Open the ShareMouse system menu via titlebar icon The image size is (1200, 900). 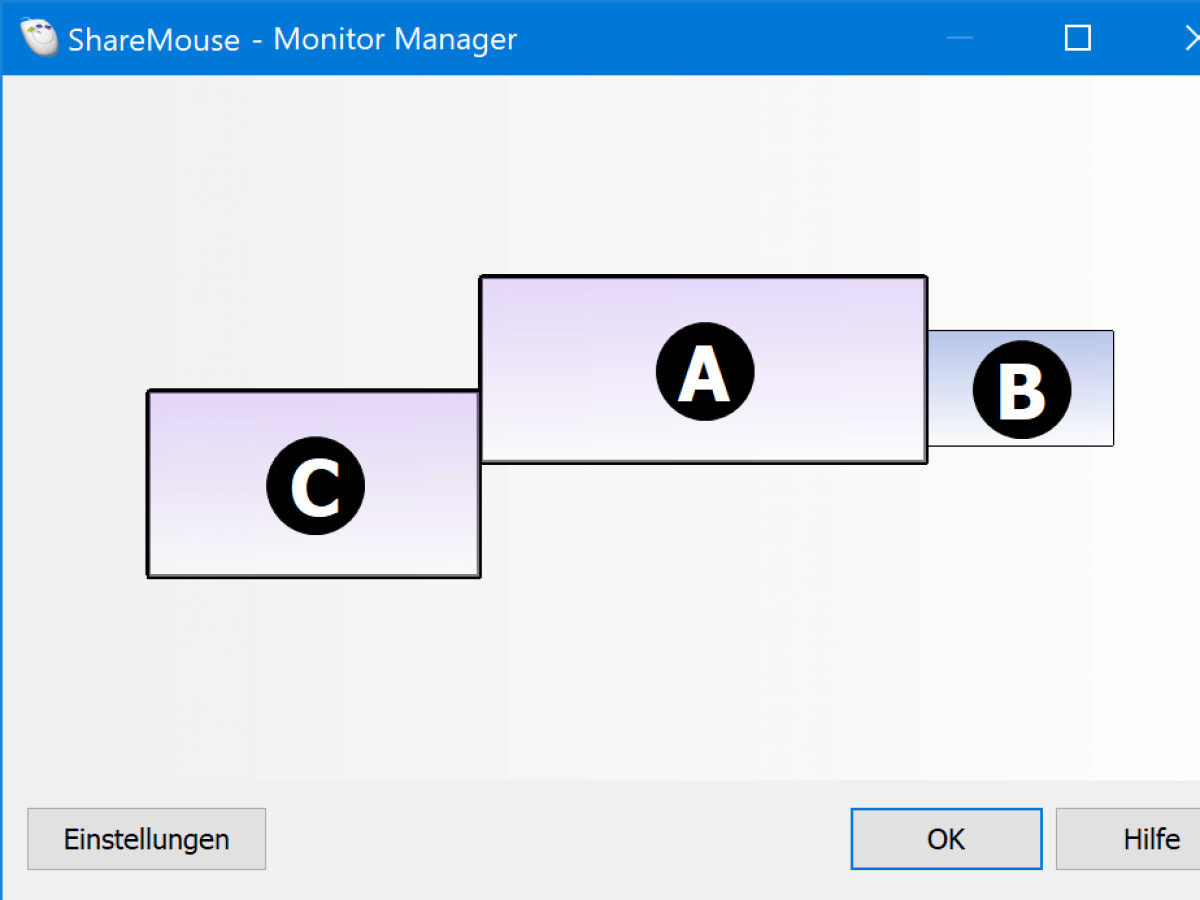click(40, 38)
